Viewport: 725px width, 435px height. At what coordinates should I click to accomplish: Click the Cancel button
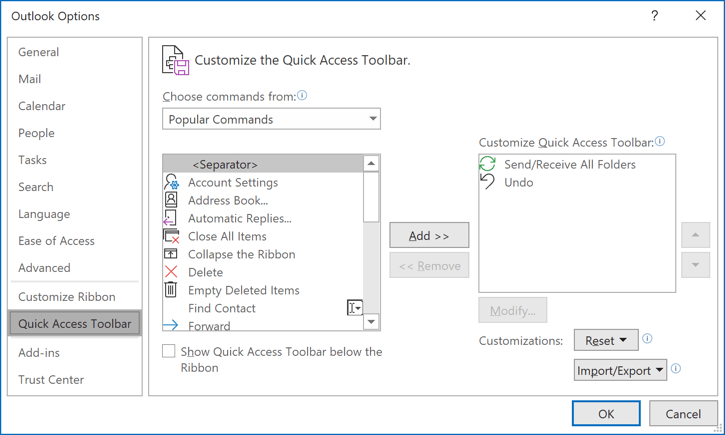pyautogui.click(x=683, y=413)
